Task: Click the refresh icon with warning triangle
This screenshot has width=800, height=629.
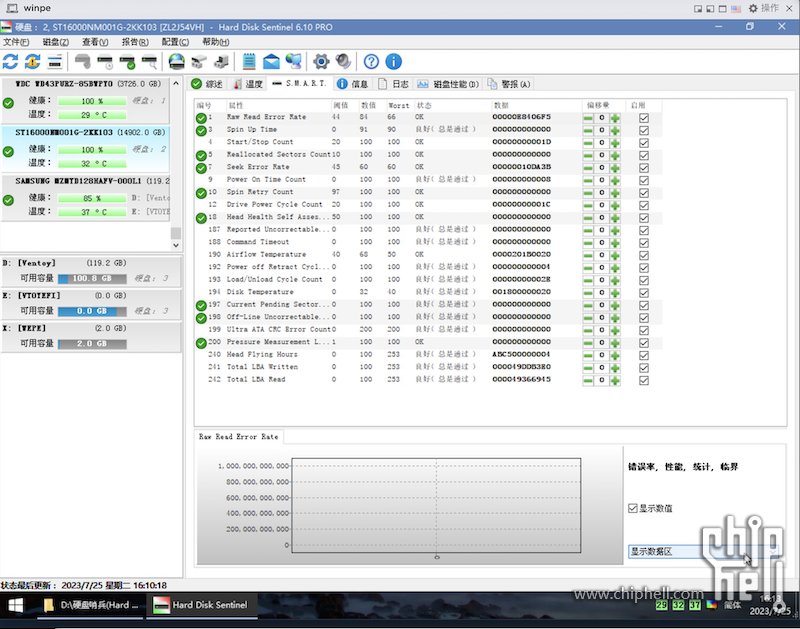Action: point(33,62)
